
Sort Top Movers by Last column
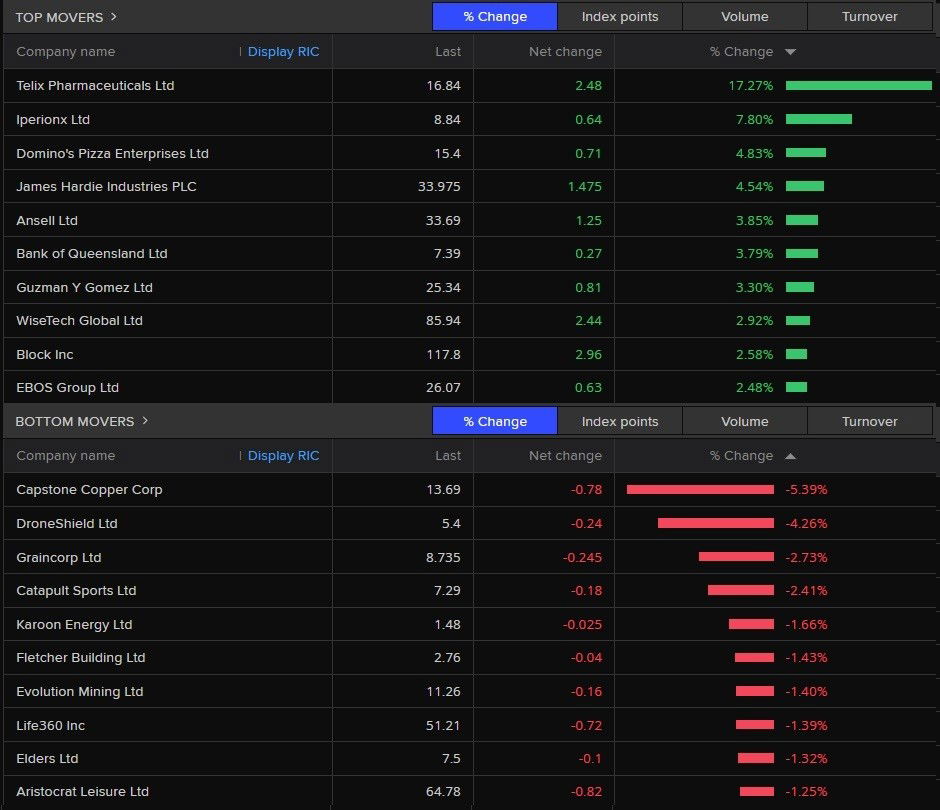pyautogui.click(x=448, y=52)
